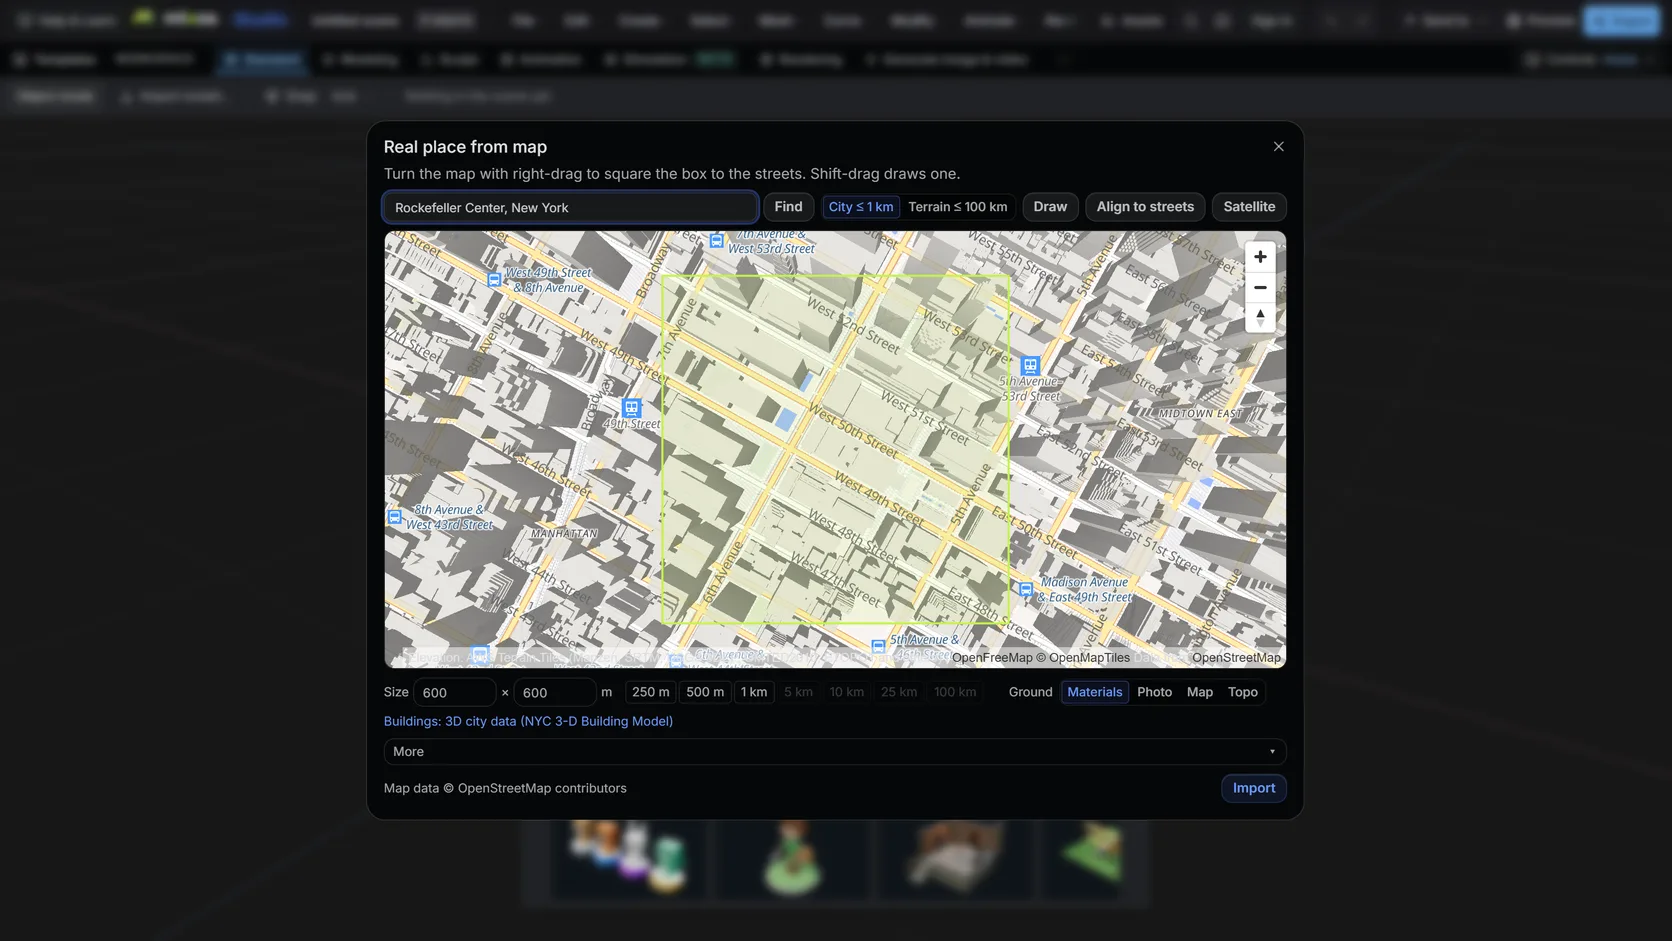The height and width of the screenshot is (941, 1672).
Task: Open the OpenMapTiles attribution link
Action: [1089, 658]
